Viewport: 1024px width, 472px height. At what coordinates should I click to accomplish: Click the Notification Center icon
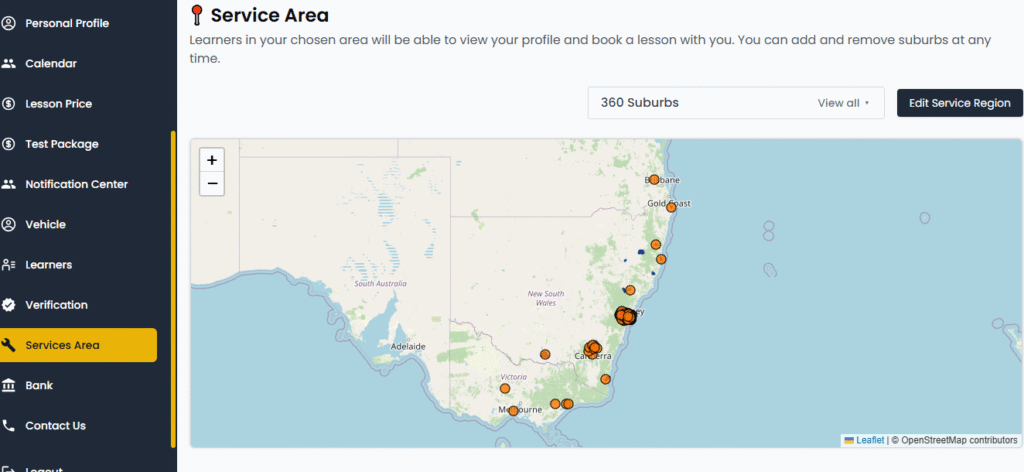tap(9, 184)
